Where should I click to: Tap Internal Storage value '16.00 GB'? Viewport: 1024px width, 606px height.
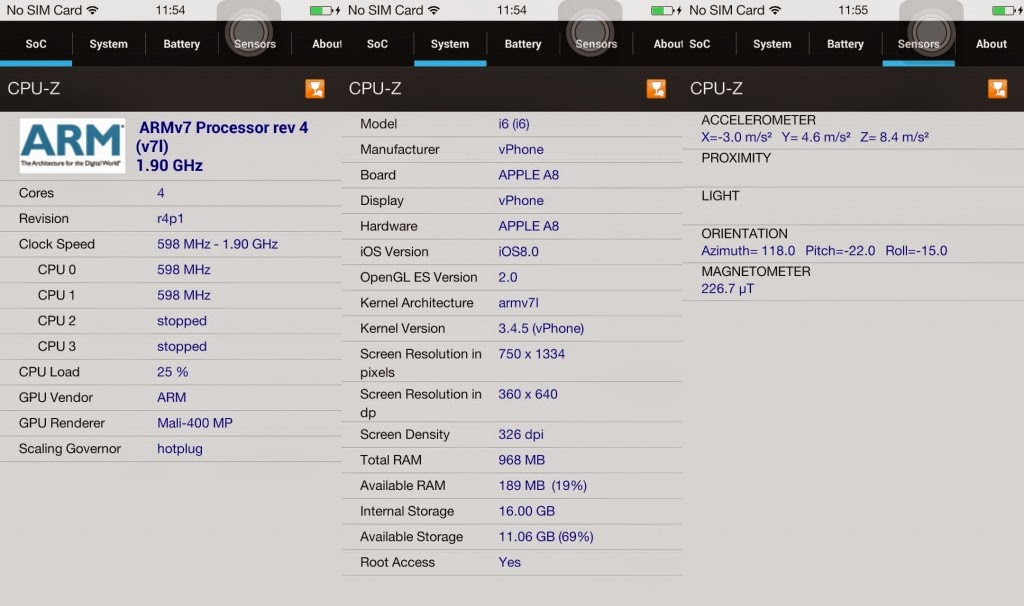click(526, 511)
